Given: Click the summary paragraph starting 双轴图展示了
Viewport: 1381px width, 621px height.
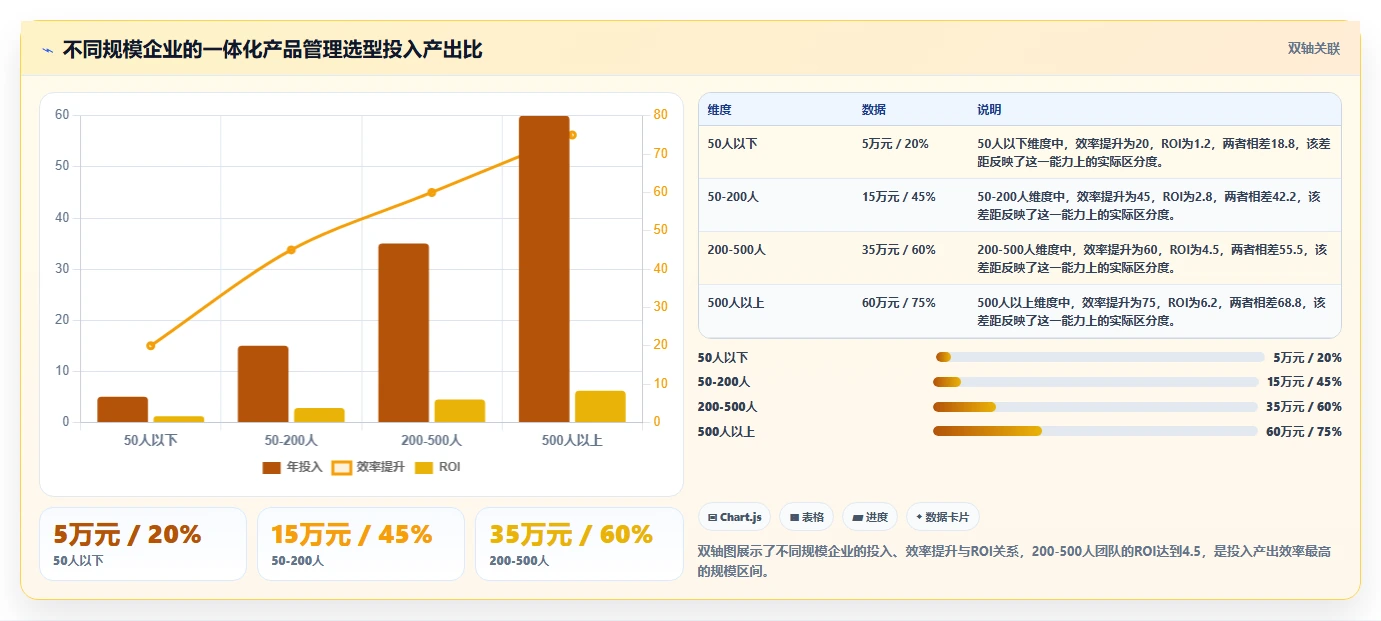Looking at the screenshot, I should point(1014,561).
